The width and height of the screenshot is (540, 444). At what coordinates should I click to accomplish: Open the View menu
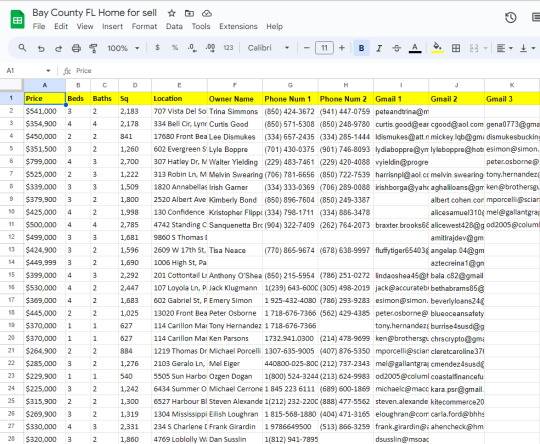pos(85,27)
